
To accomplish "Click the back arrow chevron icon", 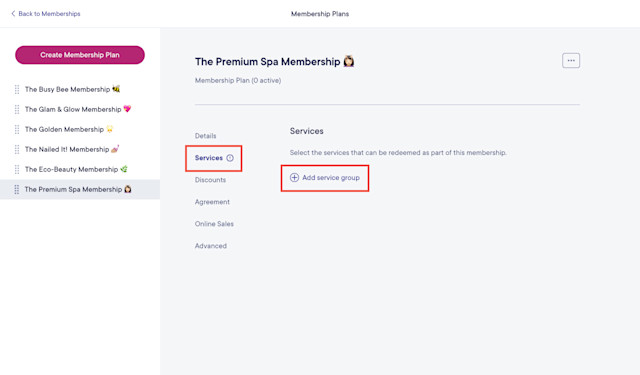I will 13,13.
